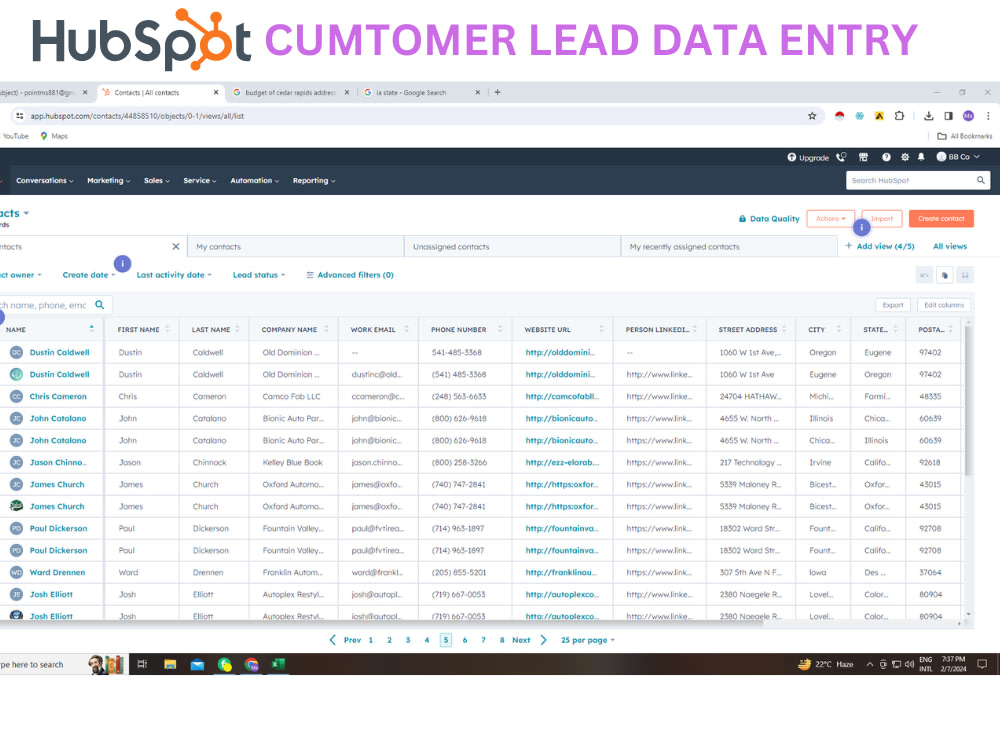The width and height of the screenshot is (1000, 750).
Task: Bookmark this page with the star icon
Action: [x=812, y=116]
